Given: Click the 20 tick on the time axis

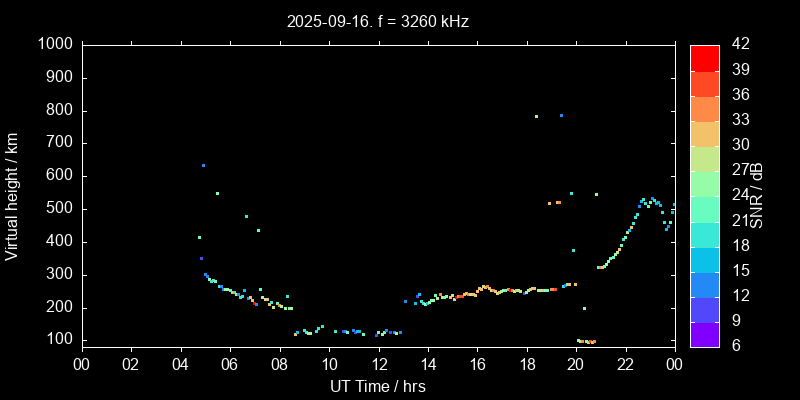Looking at the screenshot, I should coord(576,364).
